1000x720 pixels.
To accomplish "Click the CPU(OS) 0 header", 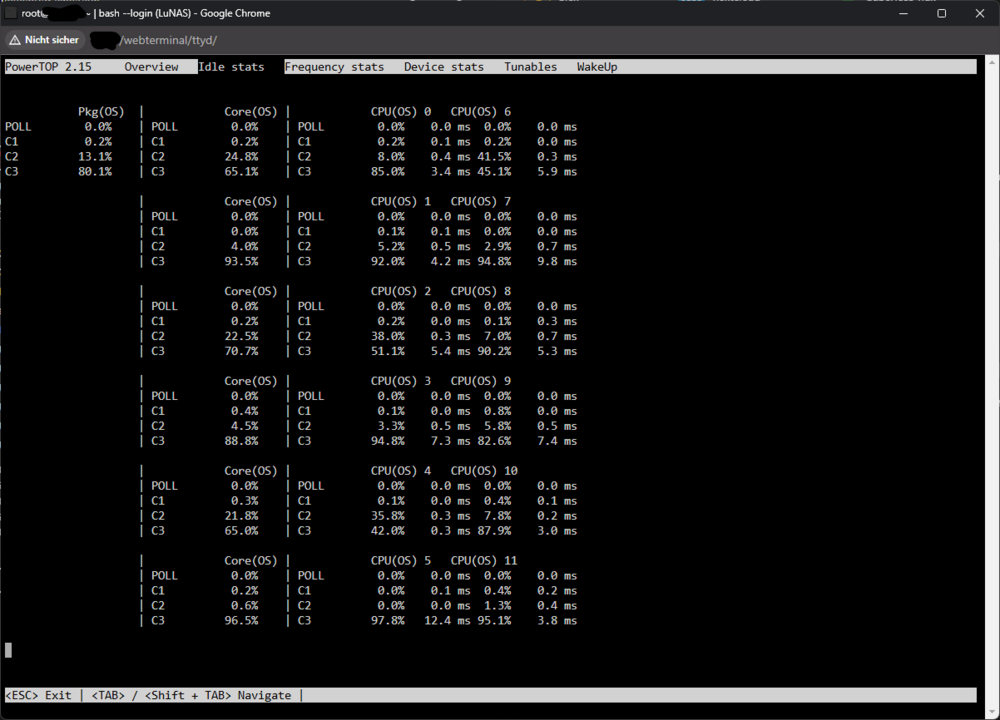I will (401, 112).
